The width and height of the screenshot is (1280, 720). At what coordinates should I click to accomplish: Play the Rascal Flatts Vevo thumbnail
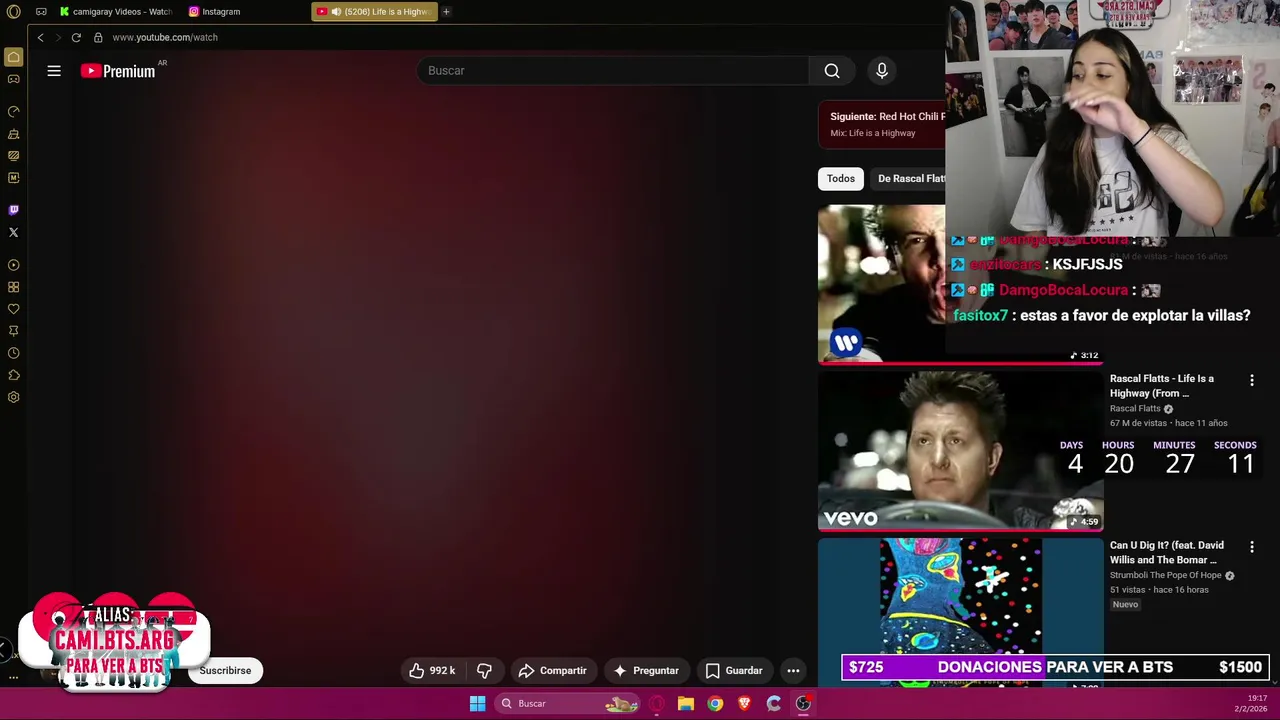click(x=960, y=451)
